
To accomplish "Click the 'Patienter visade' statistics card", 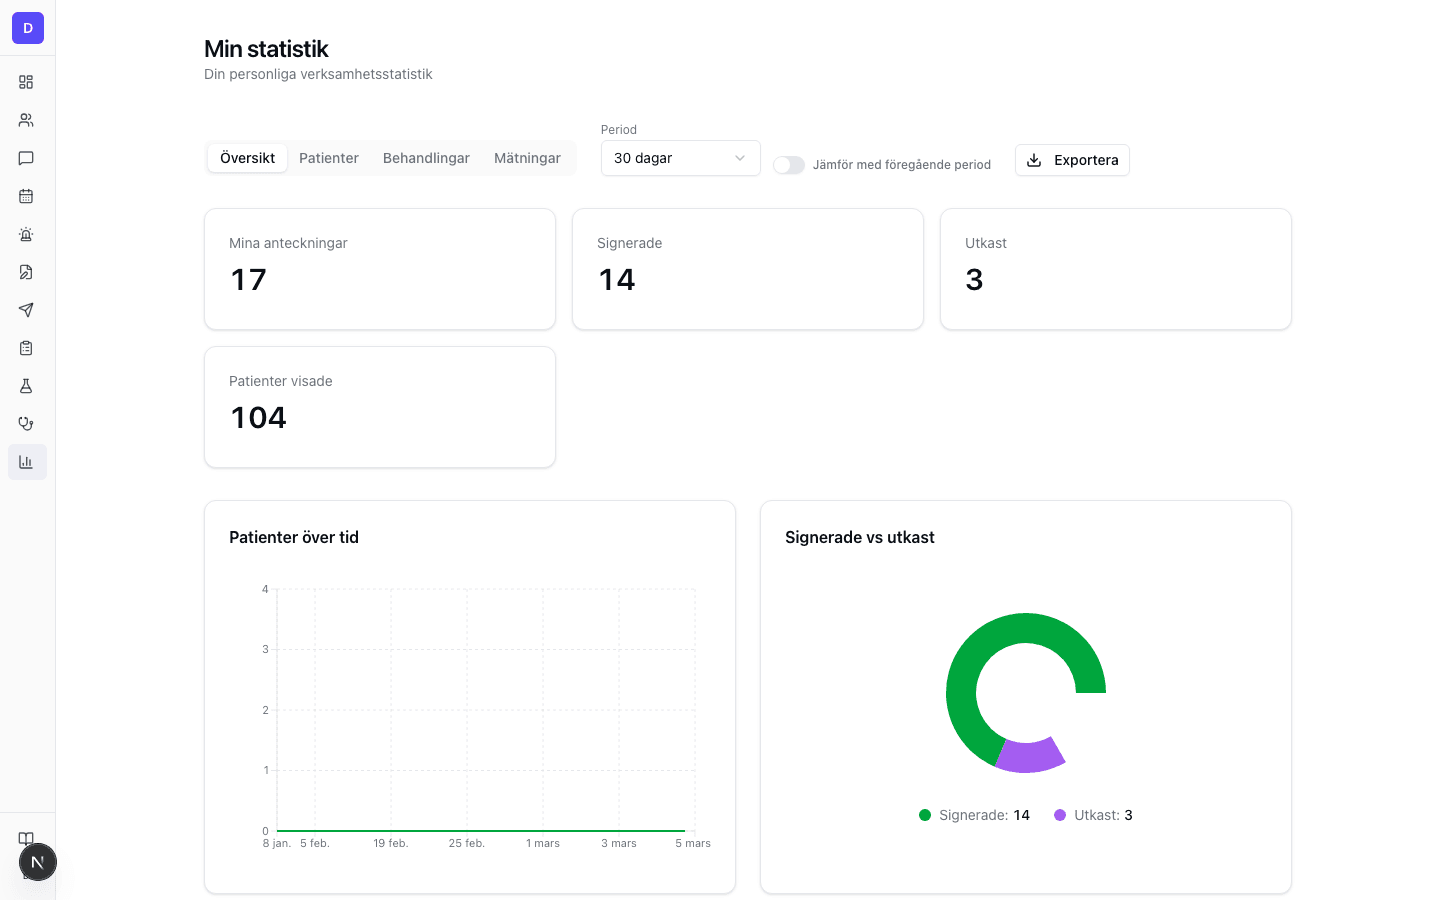I will [380, 407].
